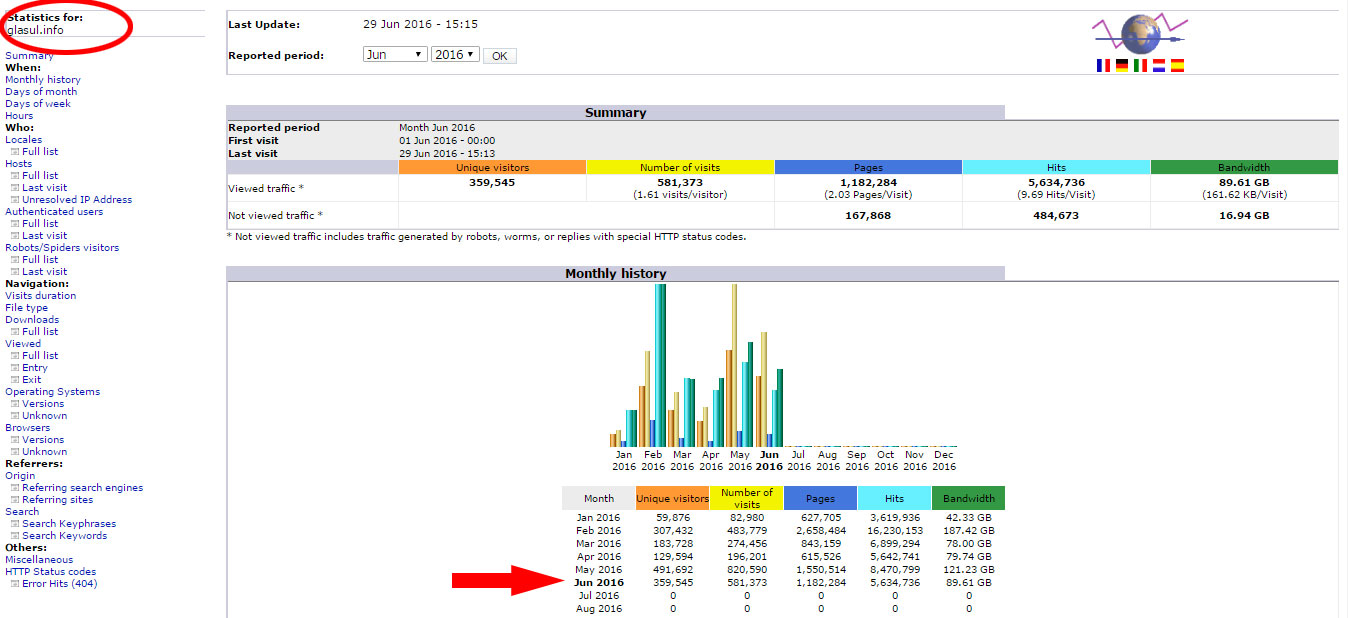Open the Days of month report
The width and height of the screenshot is (1348, 618).
[x=41, y=92]
